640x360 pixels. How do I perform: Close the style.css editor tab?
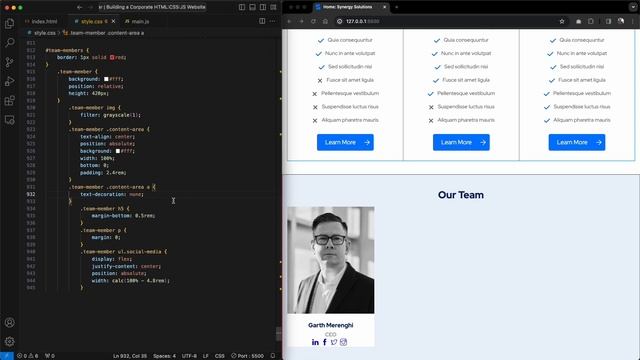pos(113,21)
